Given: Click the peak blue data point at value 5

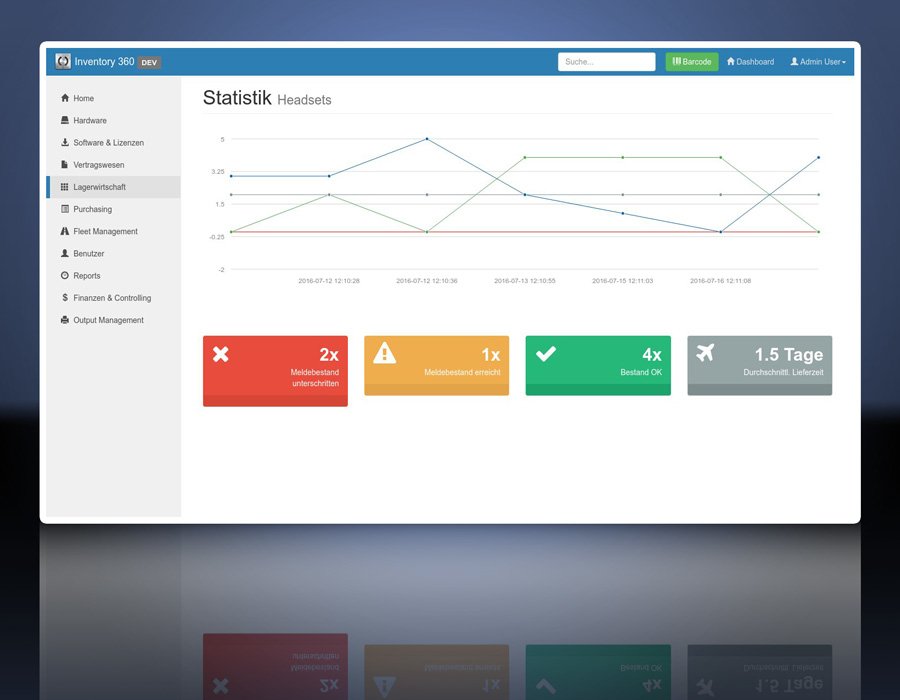Looking at the screenshot, I should (x=426, y=139).
